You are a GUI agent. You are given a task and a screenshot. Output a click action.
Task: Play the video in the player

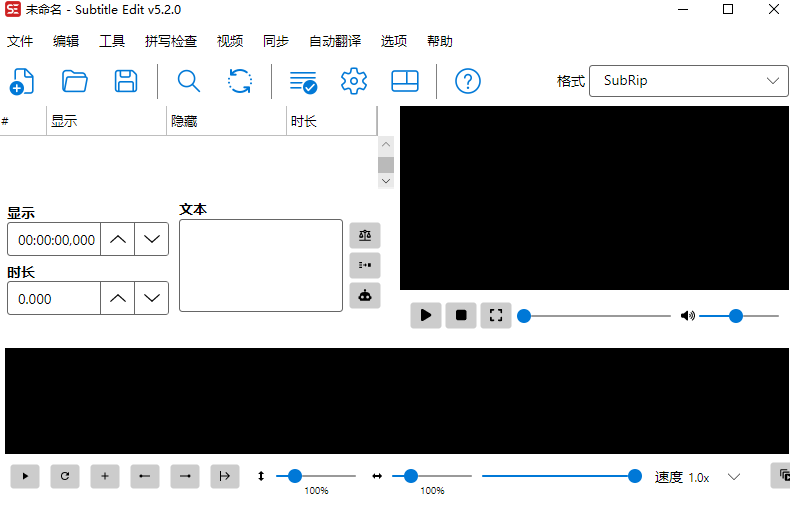pos(426,315)
